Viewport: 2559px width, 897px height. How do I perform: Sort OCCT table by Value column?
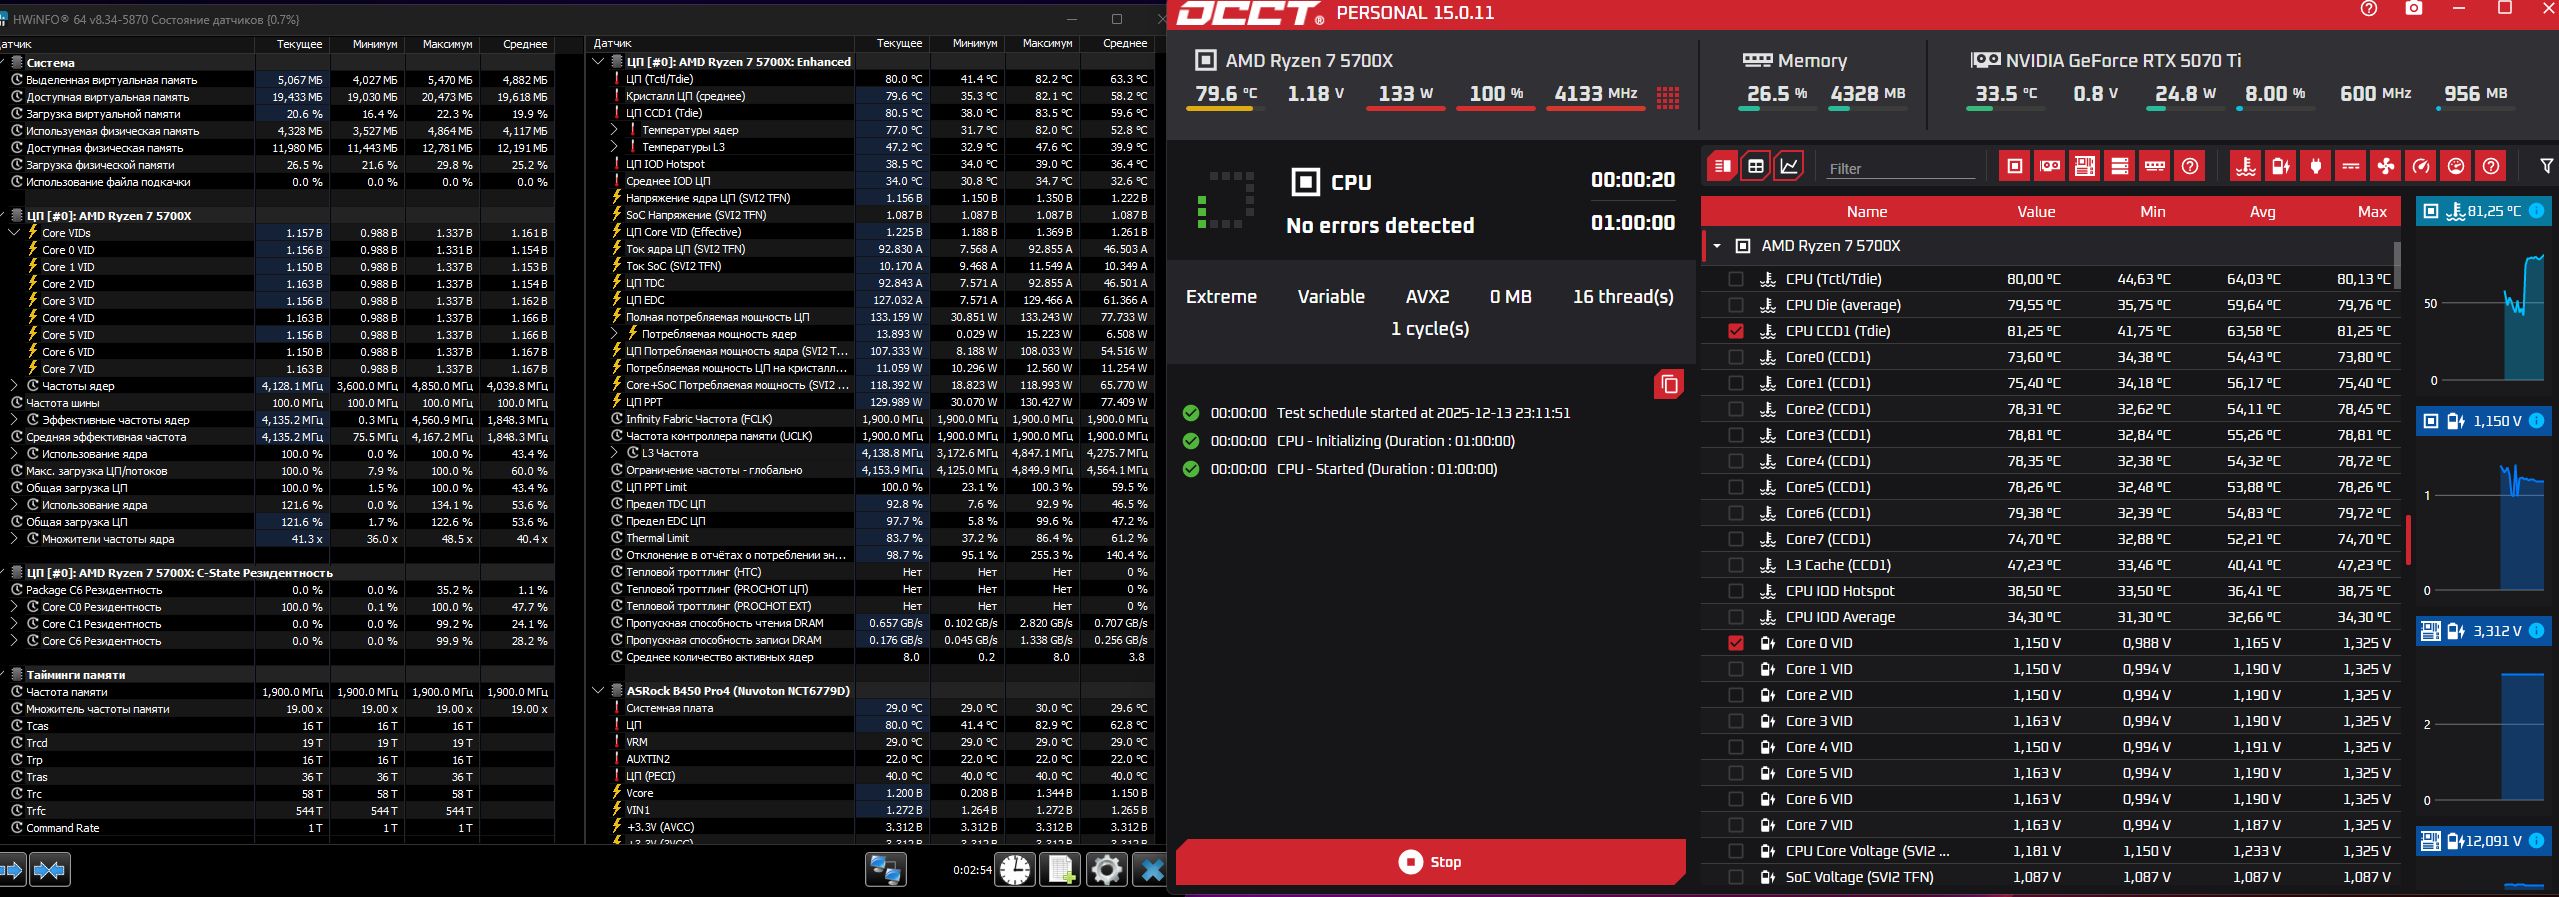[2035, 212]
